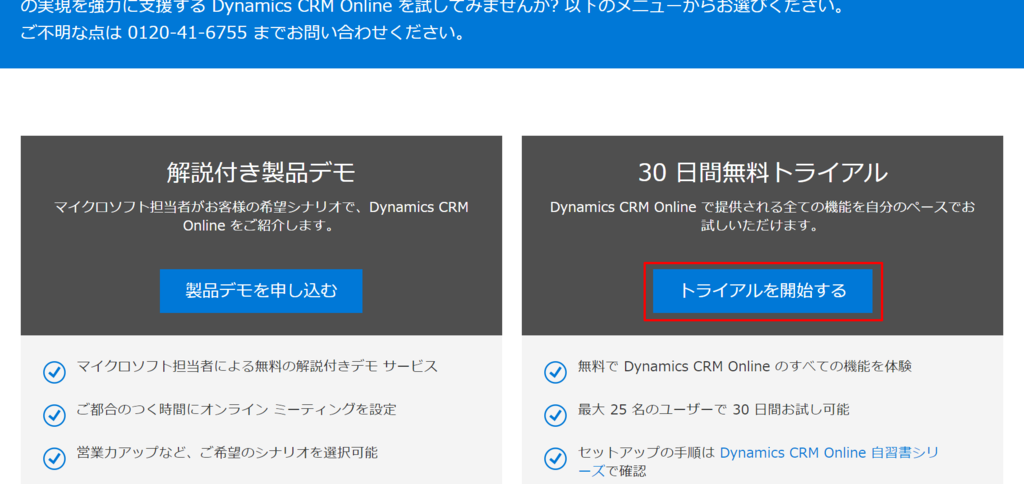Click the checkmark icon beside すべての機能を体験
Screen dimensions: 1024x484
point(555,372)
